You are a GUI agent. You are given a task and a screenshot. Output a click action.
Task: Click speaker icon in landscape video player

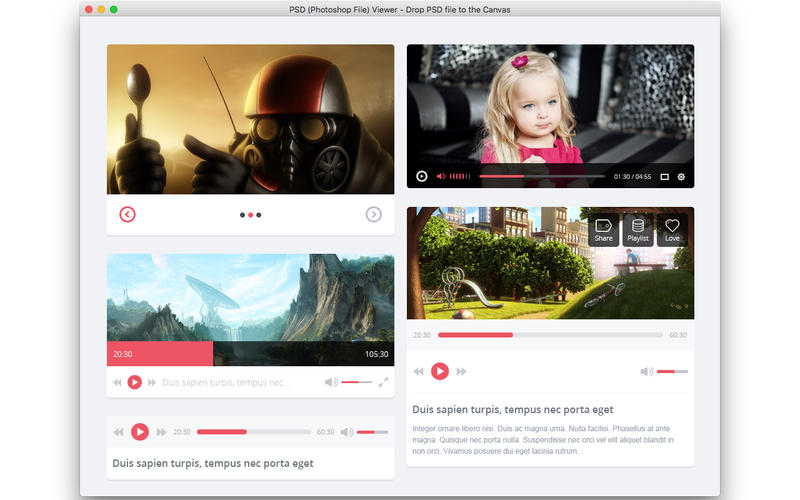(x=331, y=382)
